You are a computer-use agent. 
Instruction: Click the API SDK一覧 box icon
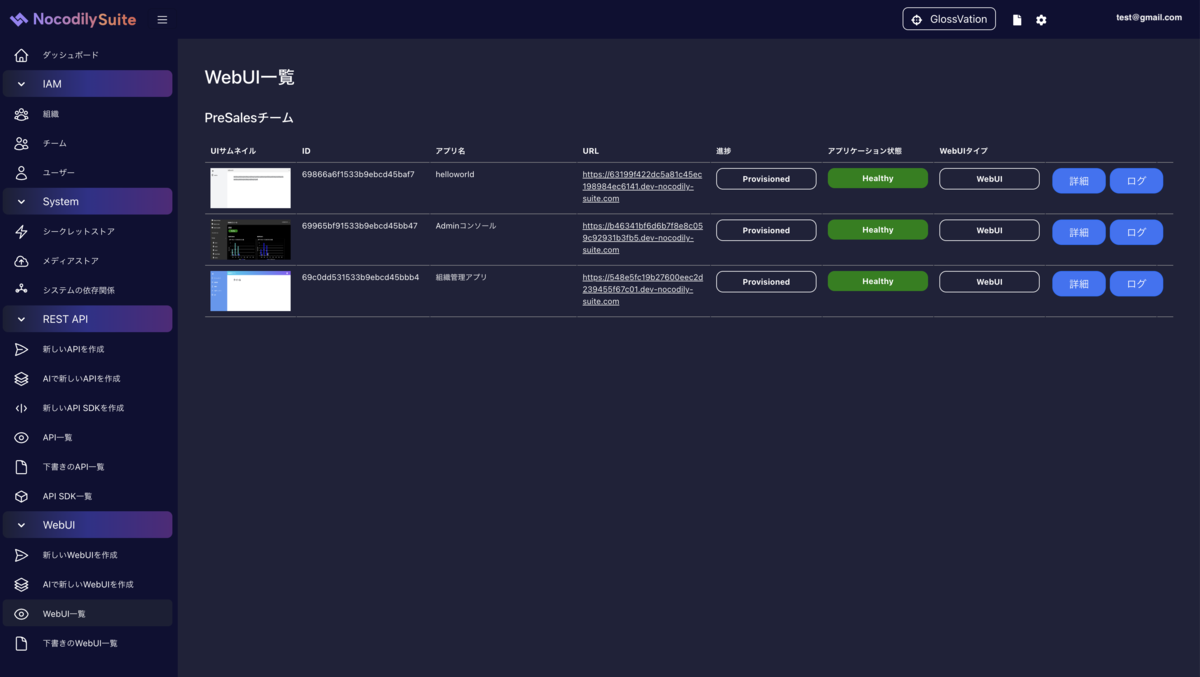(21, 496)
